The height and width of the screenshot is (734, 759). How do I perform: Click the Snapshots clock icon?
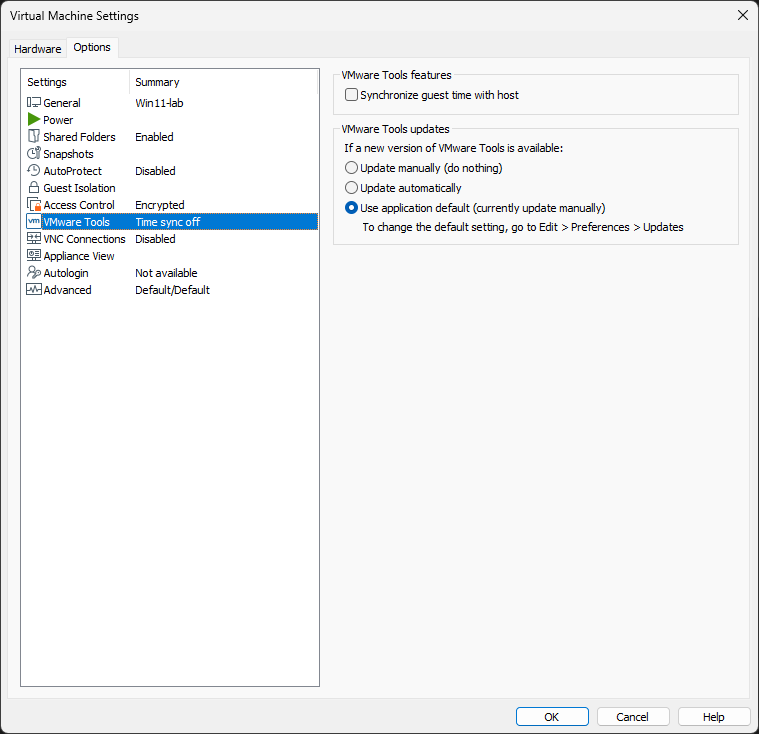[x=33, y=153]
